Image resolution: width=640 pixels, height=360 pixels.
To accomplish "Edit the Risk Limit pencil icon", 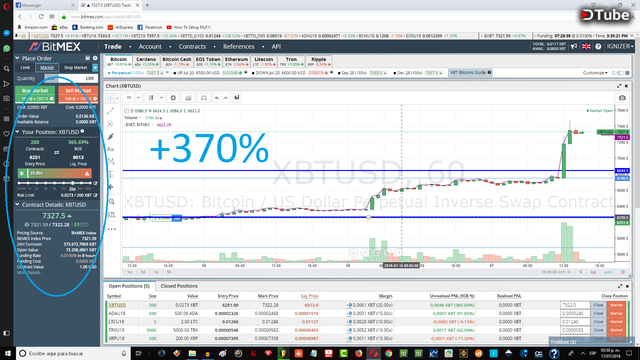I will point(95,195).
